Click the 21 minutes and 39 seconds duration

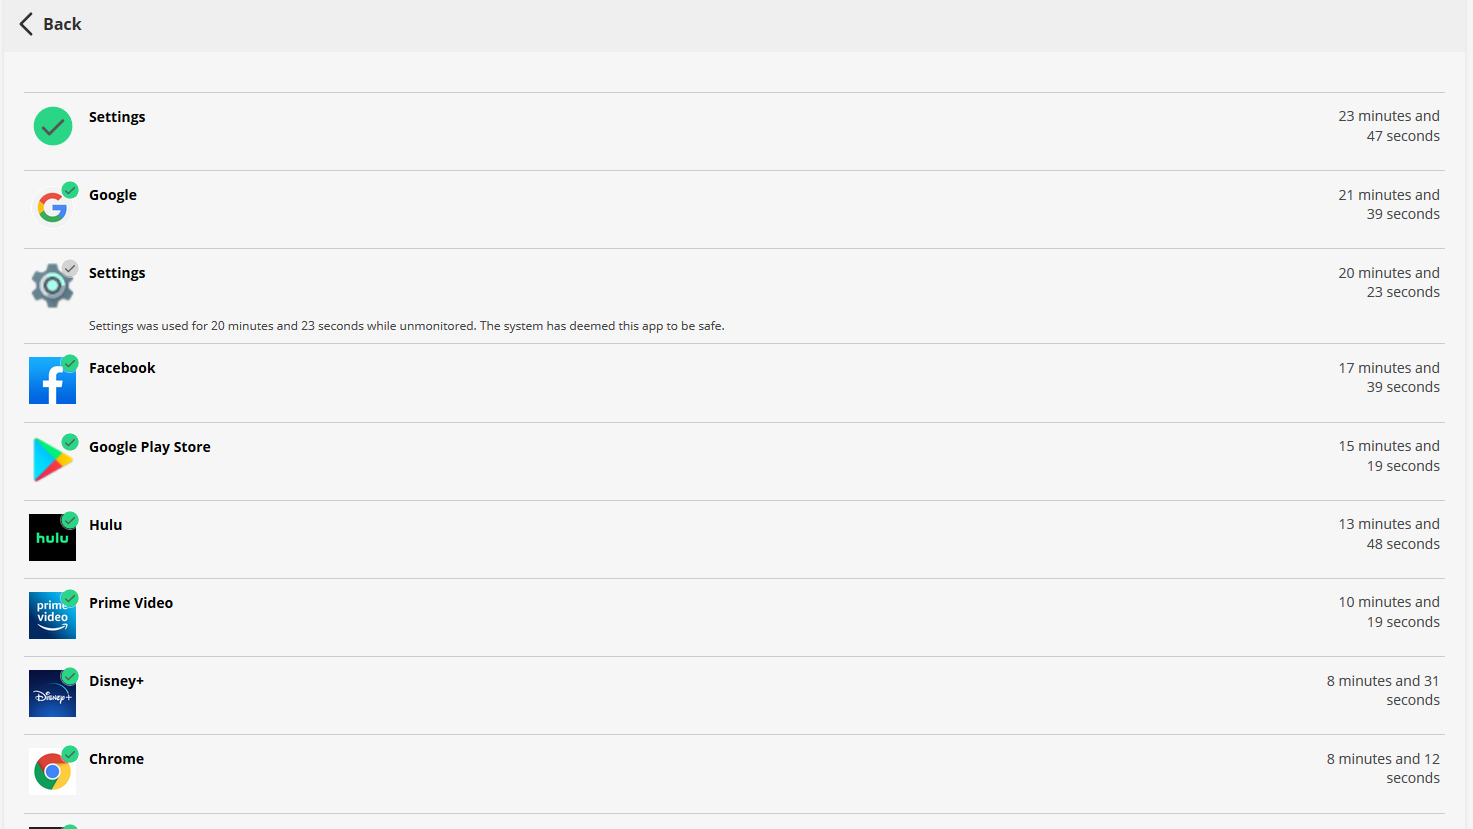pos(1389,204)
